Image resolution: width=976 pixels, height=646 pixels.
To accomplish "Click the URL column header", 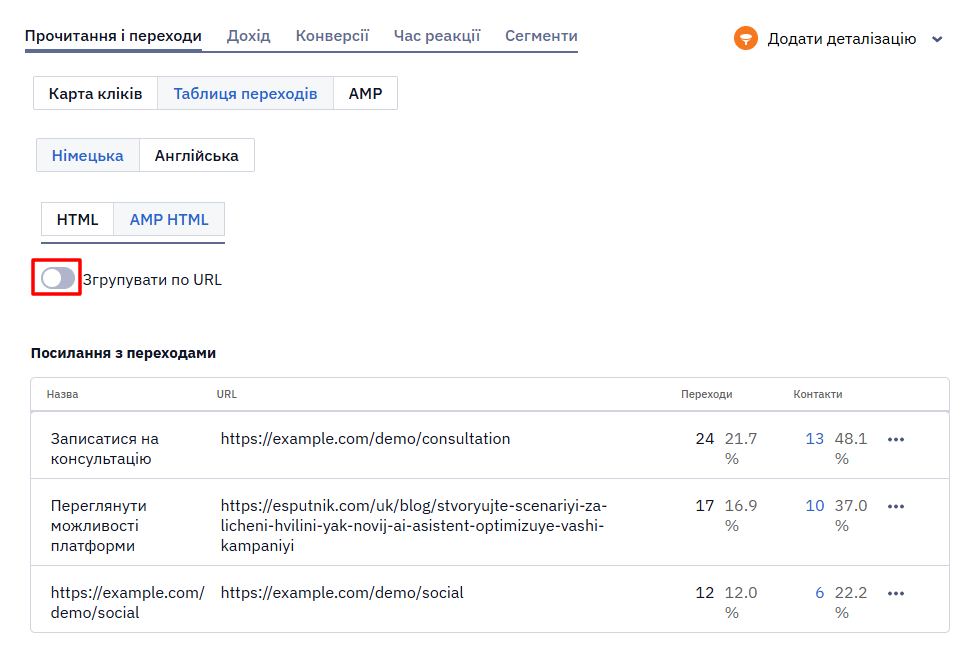I will click(x=227, y=395).
